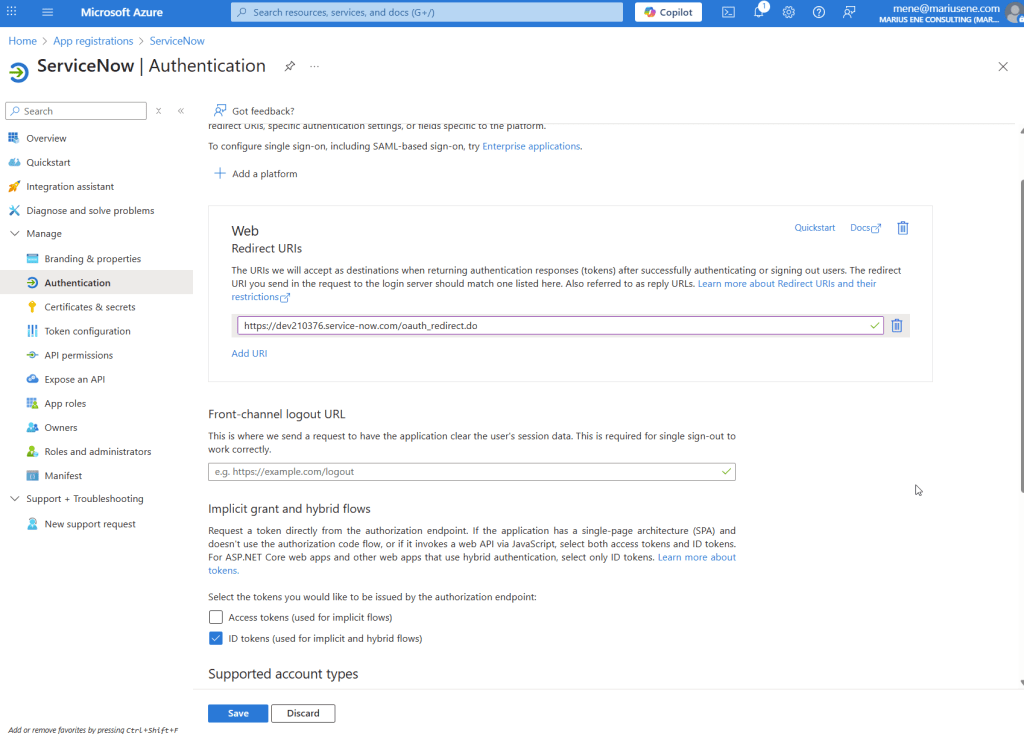Delete the redirect URI row
This screenshot has width=1024, height=734.
tap(897, 325)
